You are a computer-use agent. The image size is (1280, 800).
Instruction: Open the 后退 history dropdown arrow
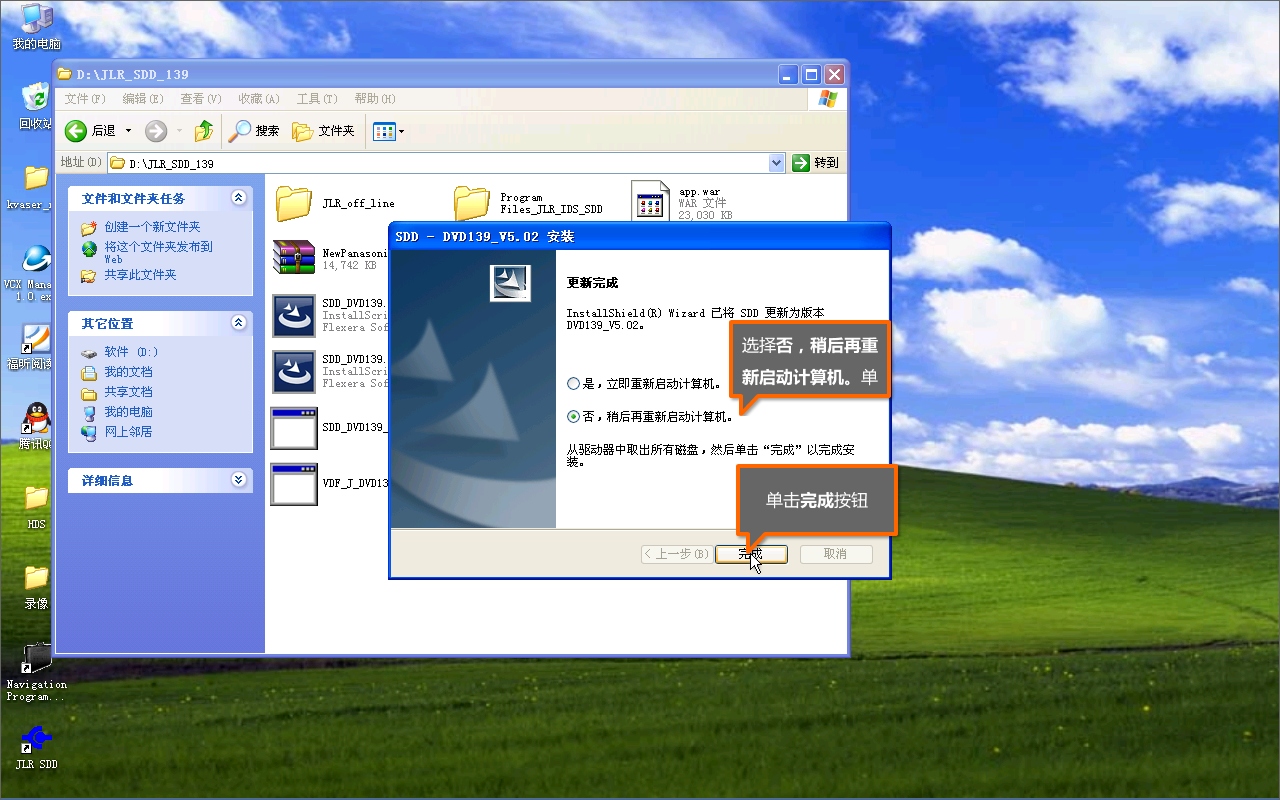coord(128,131)
